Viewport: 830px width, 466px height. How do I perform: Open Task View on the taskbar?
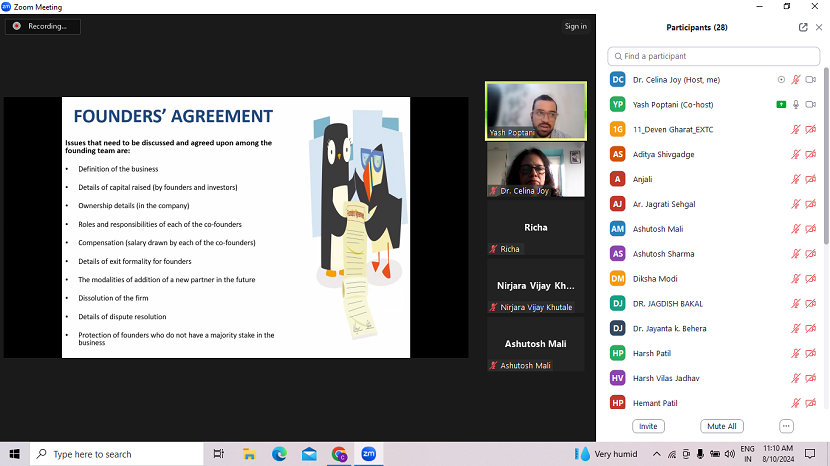[x=219, y=454]
